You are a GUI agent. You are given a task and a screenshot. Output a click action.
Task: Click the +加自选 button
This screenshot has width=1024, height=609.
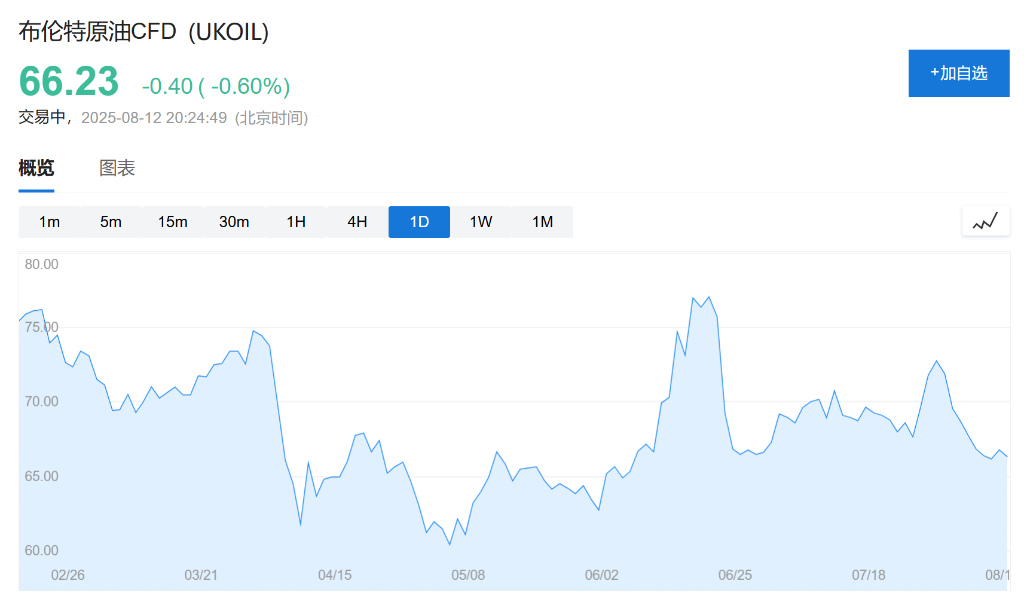click(x=958, y=73)
